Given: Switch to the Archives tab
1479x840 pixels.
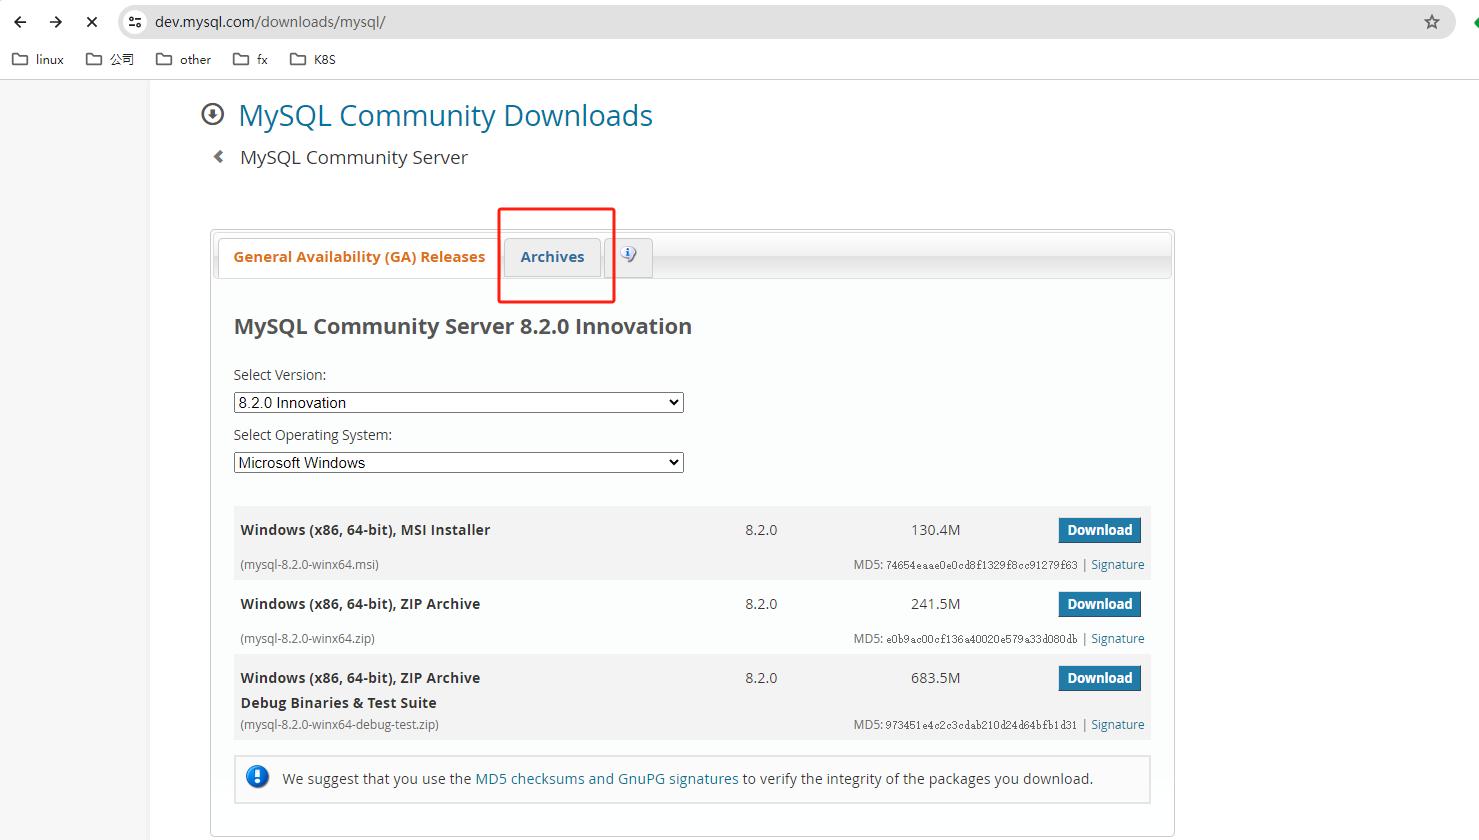Looking at the screenshot, I should [552, 257].
